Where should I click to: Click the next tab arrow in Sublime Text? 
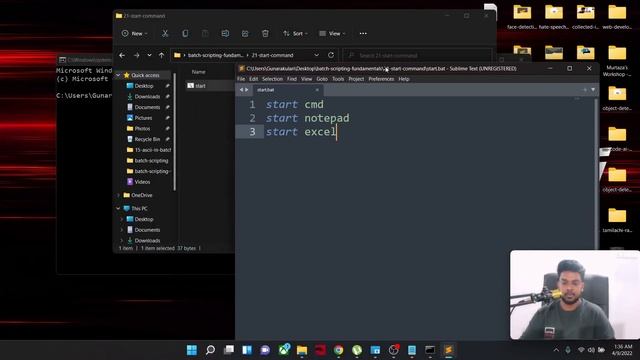point(247,90)
